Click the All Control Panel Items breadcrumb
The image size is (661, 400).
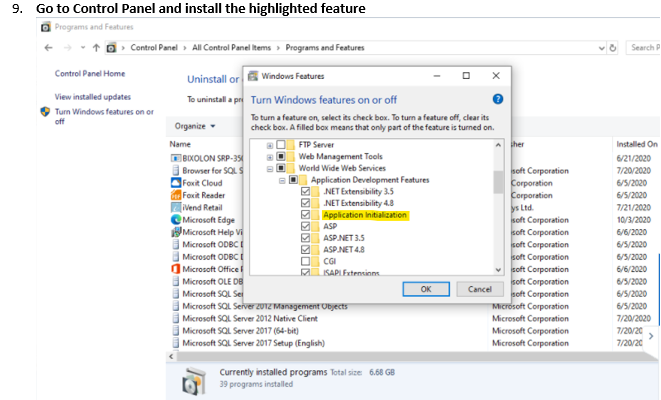[231, 48]
